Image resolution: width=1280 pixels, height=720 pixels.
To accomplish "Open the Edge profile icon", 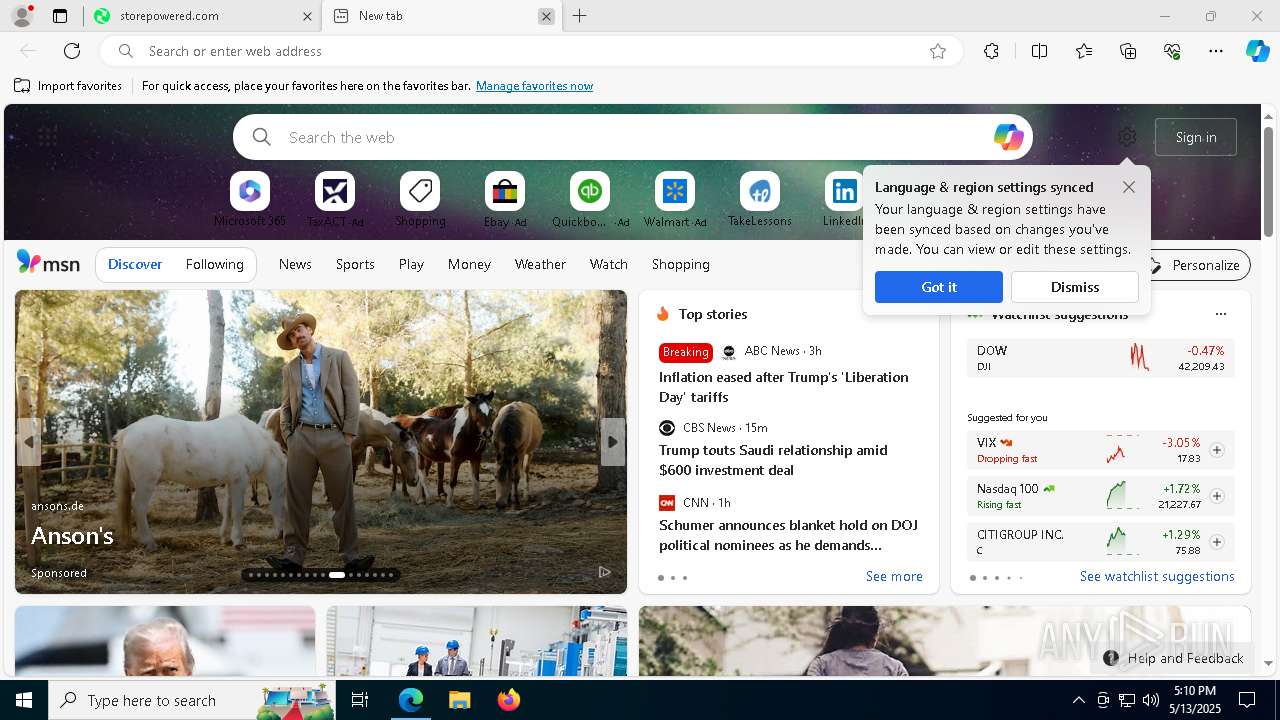I will [x=22, y=16].
